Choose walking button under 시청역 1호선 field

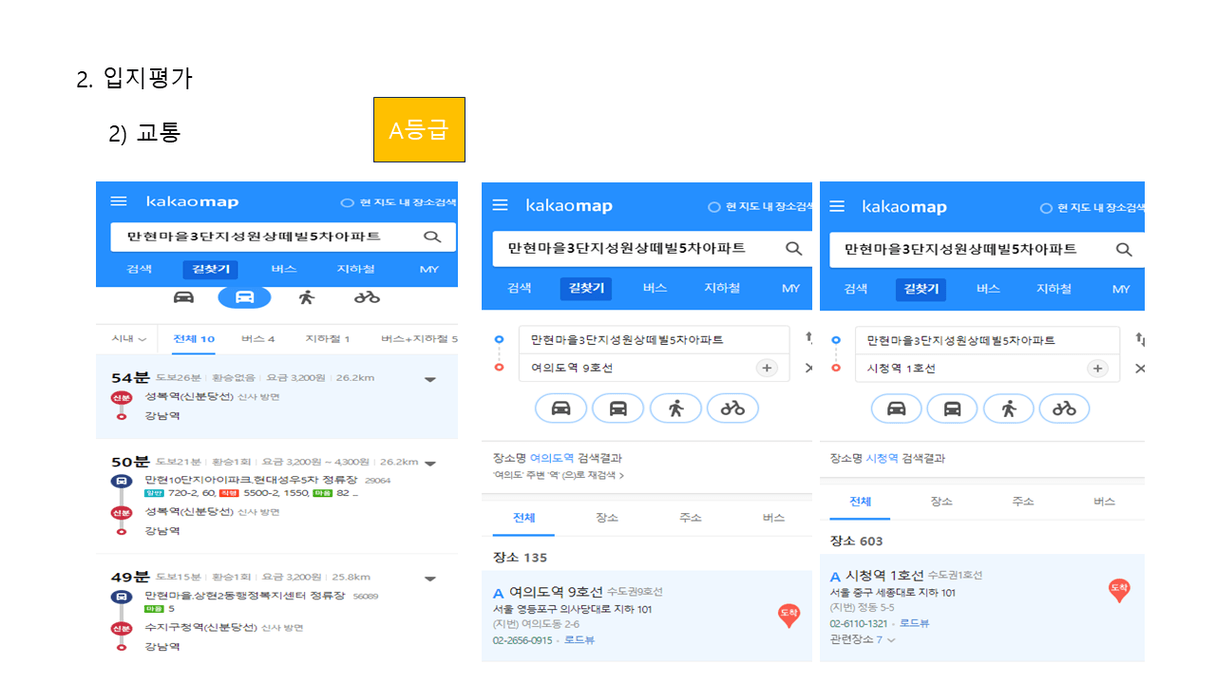click(x=1009, y=408)
